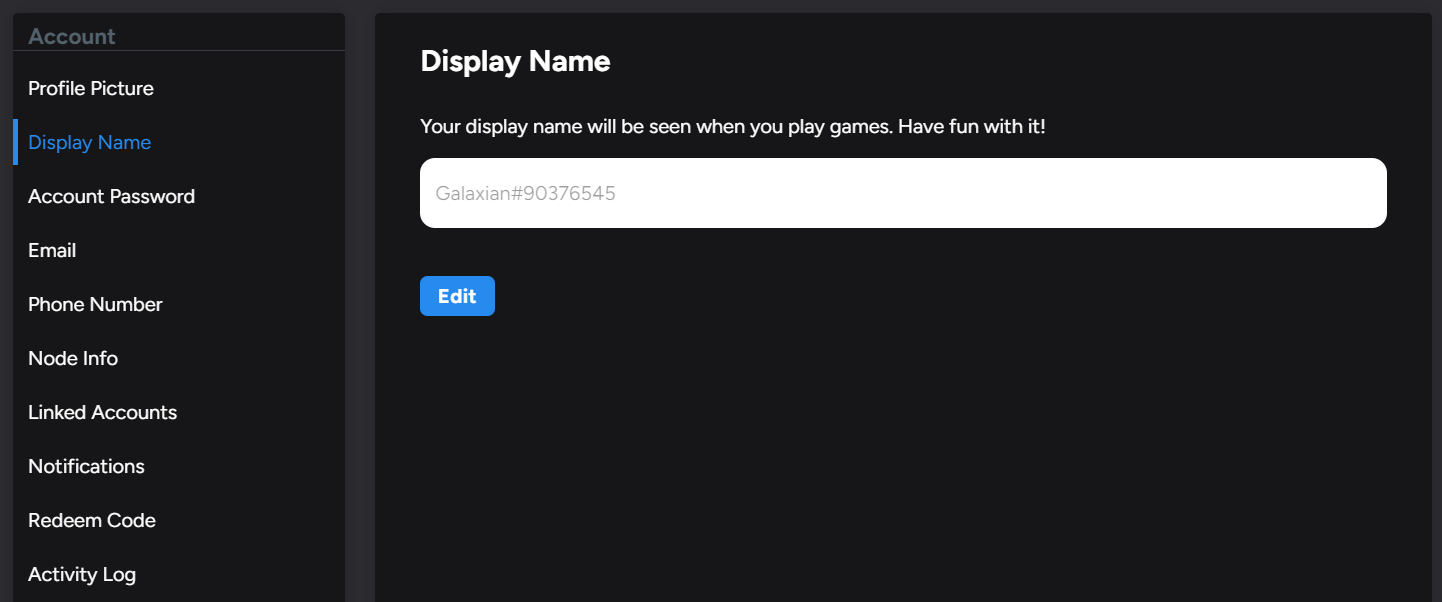Go to Account Password section

point(111,196)
